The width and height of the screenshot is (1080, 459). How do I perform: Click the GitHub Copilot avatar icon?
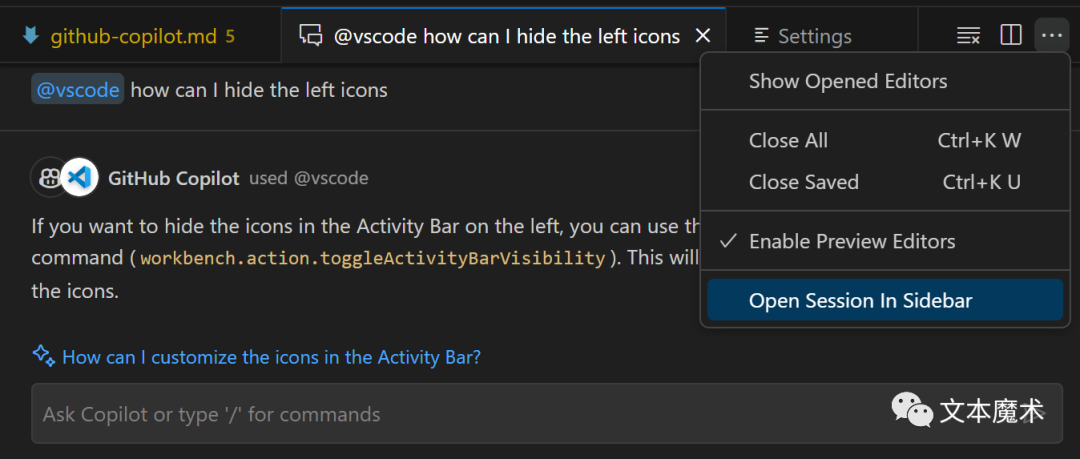(x=48, y=178)
